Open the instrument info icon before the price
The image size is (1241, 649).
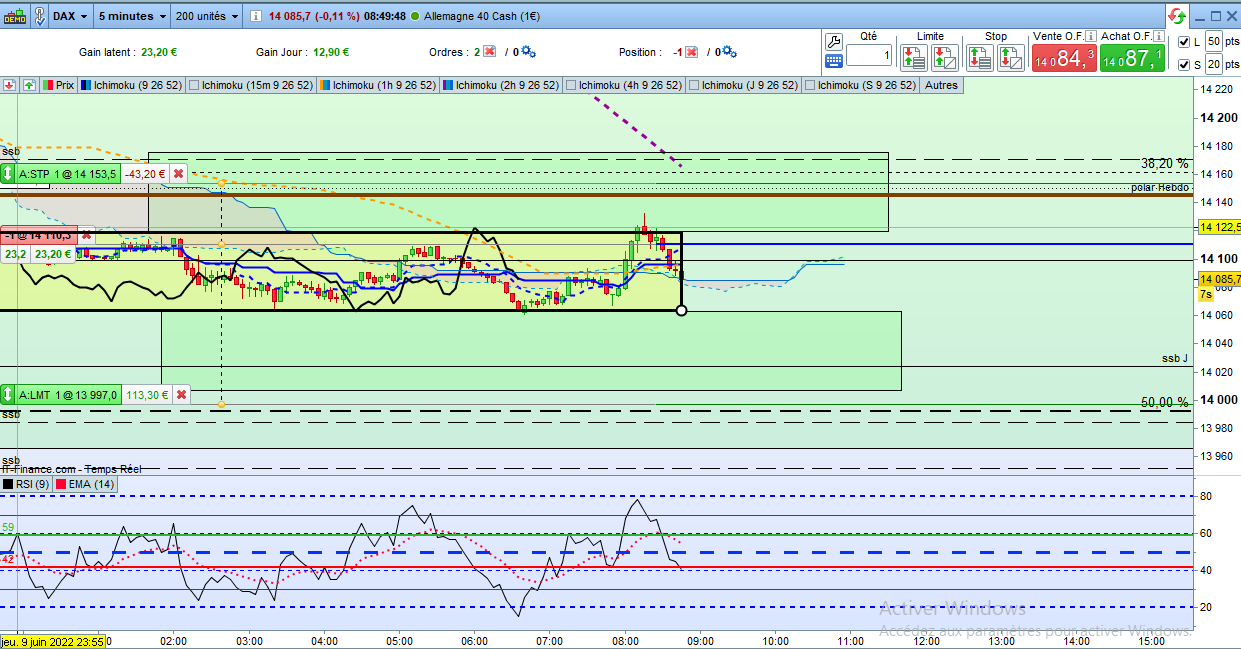[257, 16]
